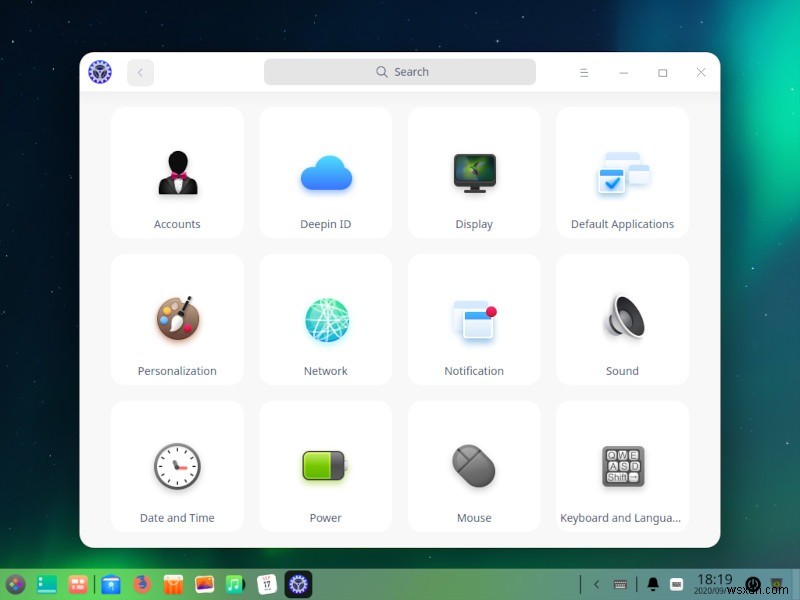
Task: Collapse the system tray with the chevron
Action: [x=597, y=584]
